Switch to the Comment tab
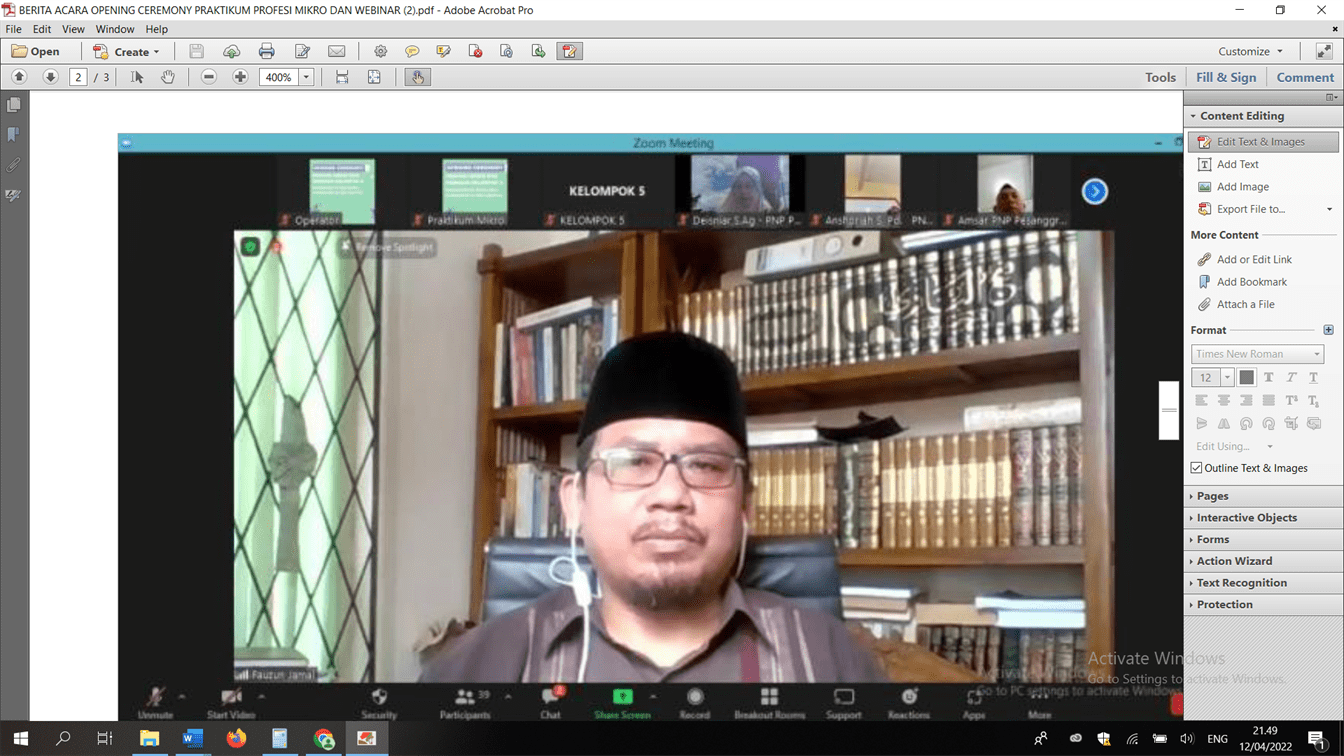The width and height of the screenshot is (1344, 756). [x=1305, y=76]
